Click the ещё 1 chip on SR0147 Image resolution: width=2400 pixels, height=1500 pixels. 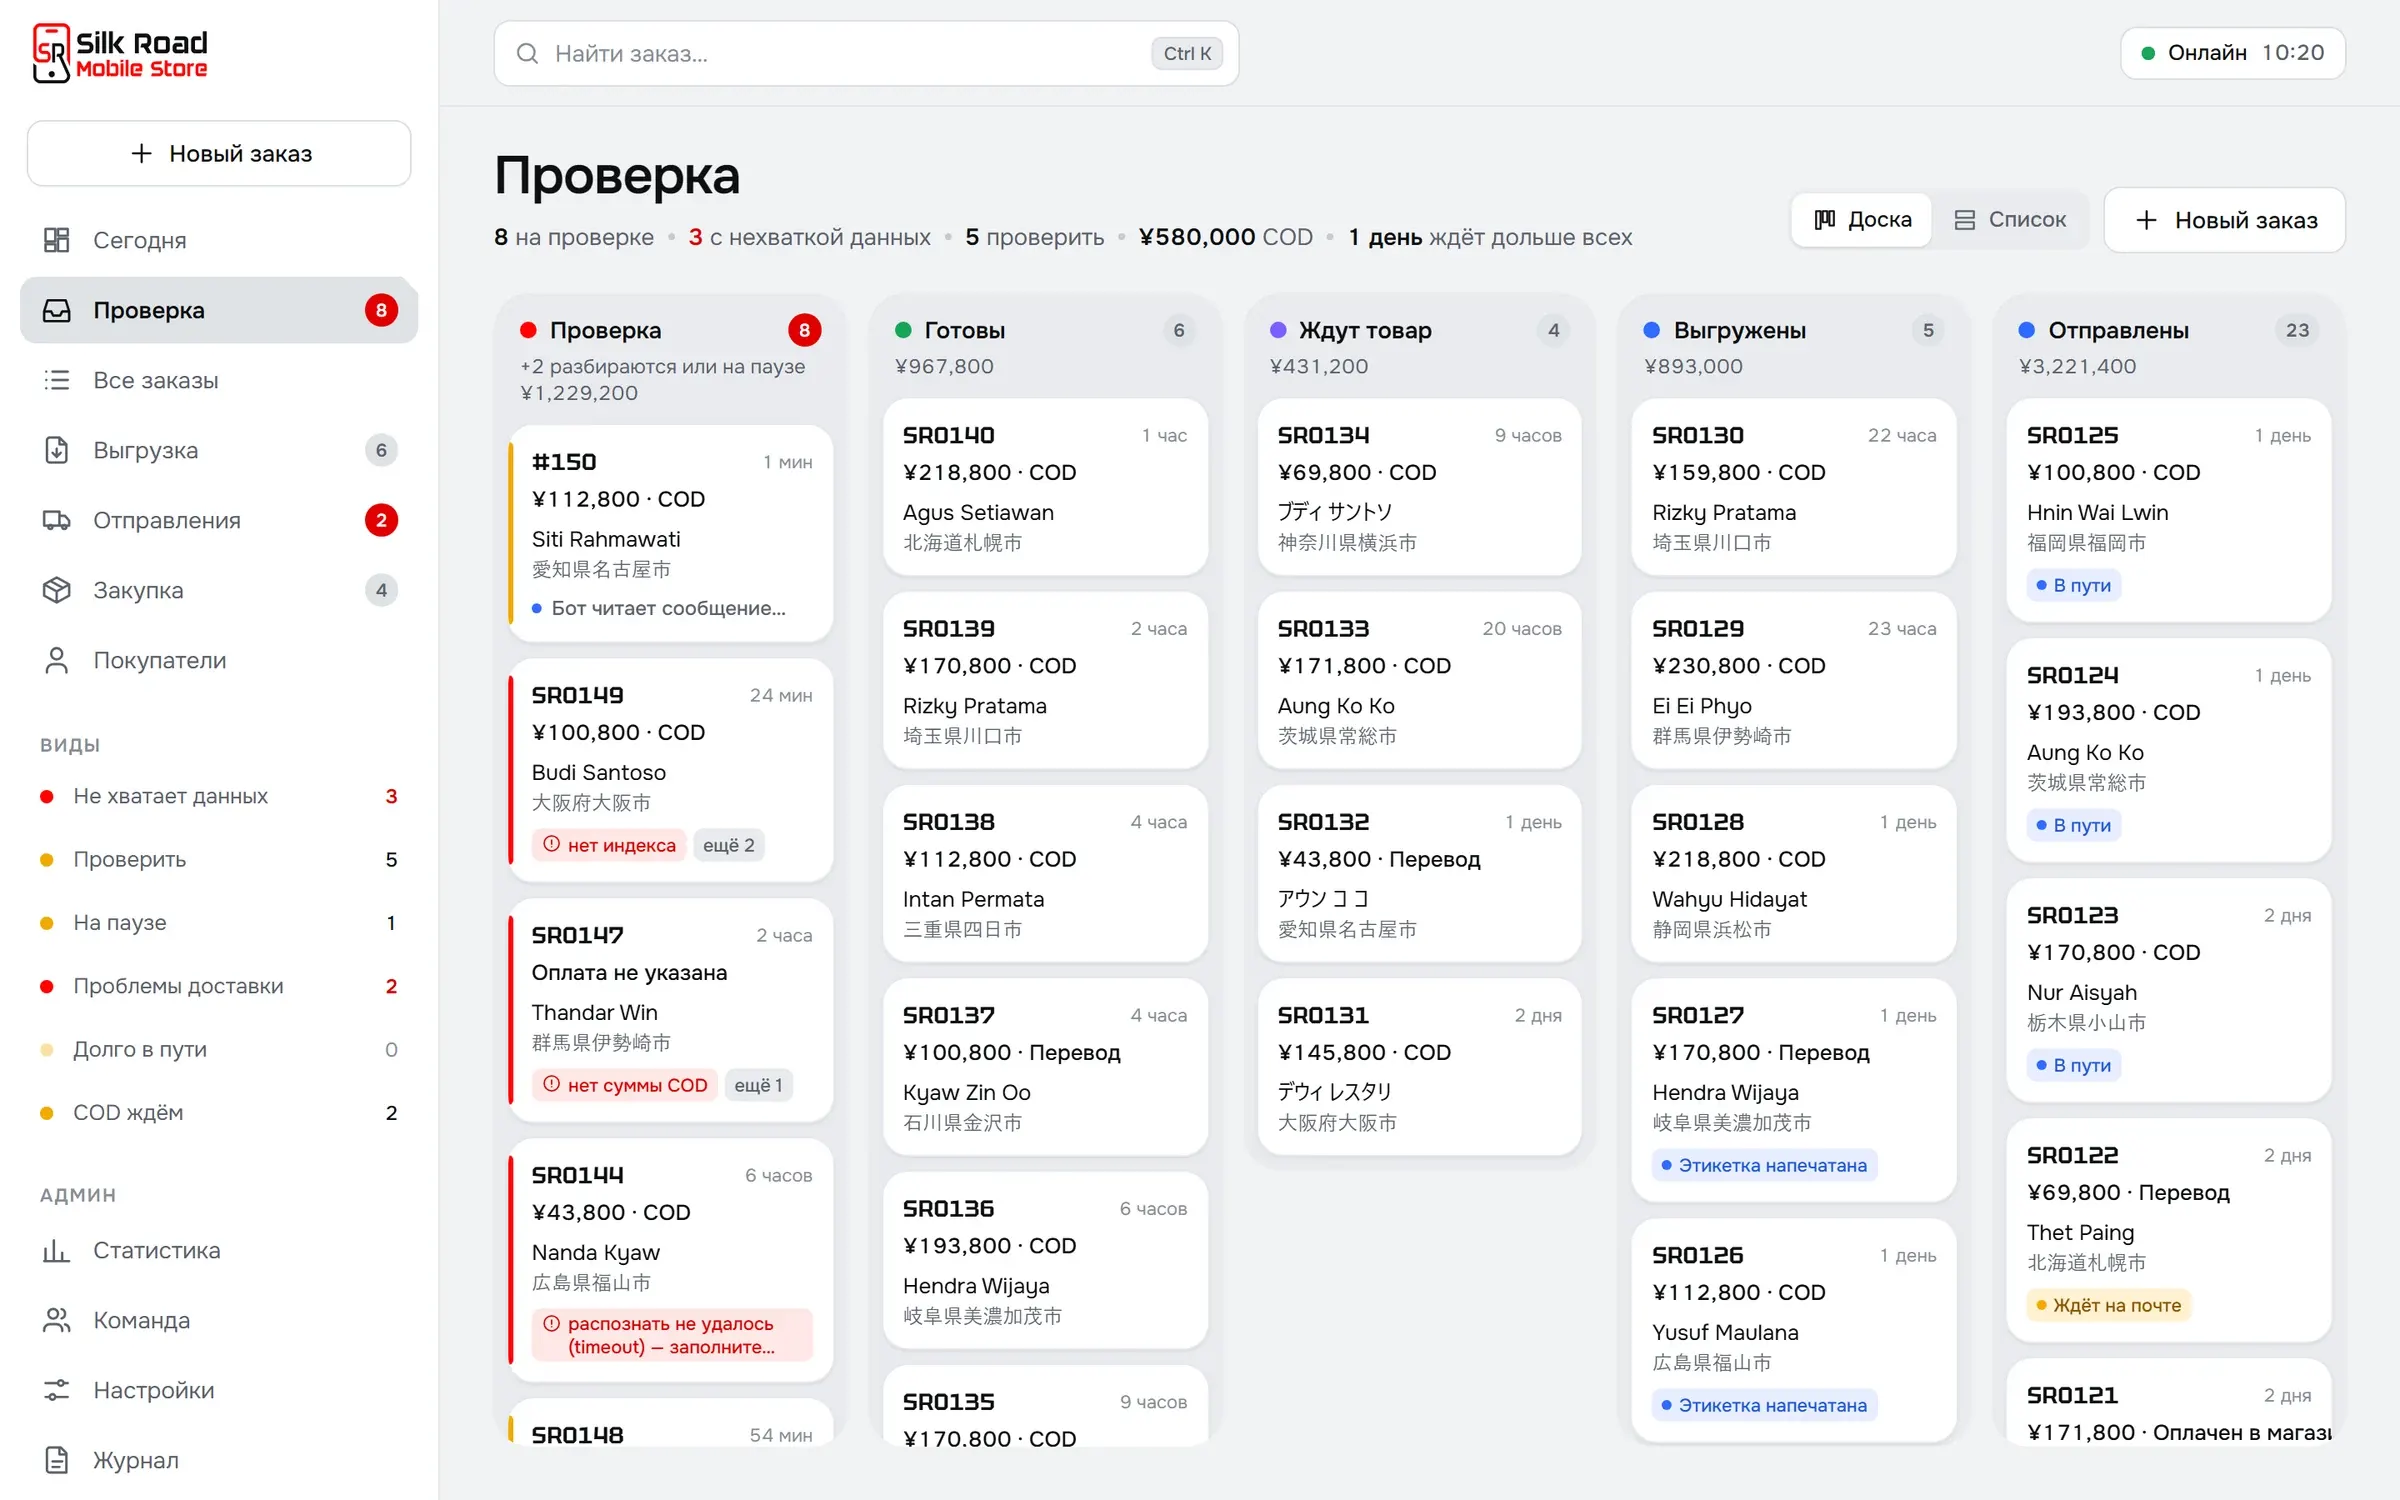coord(759,1085)
